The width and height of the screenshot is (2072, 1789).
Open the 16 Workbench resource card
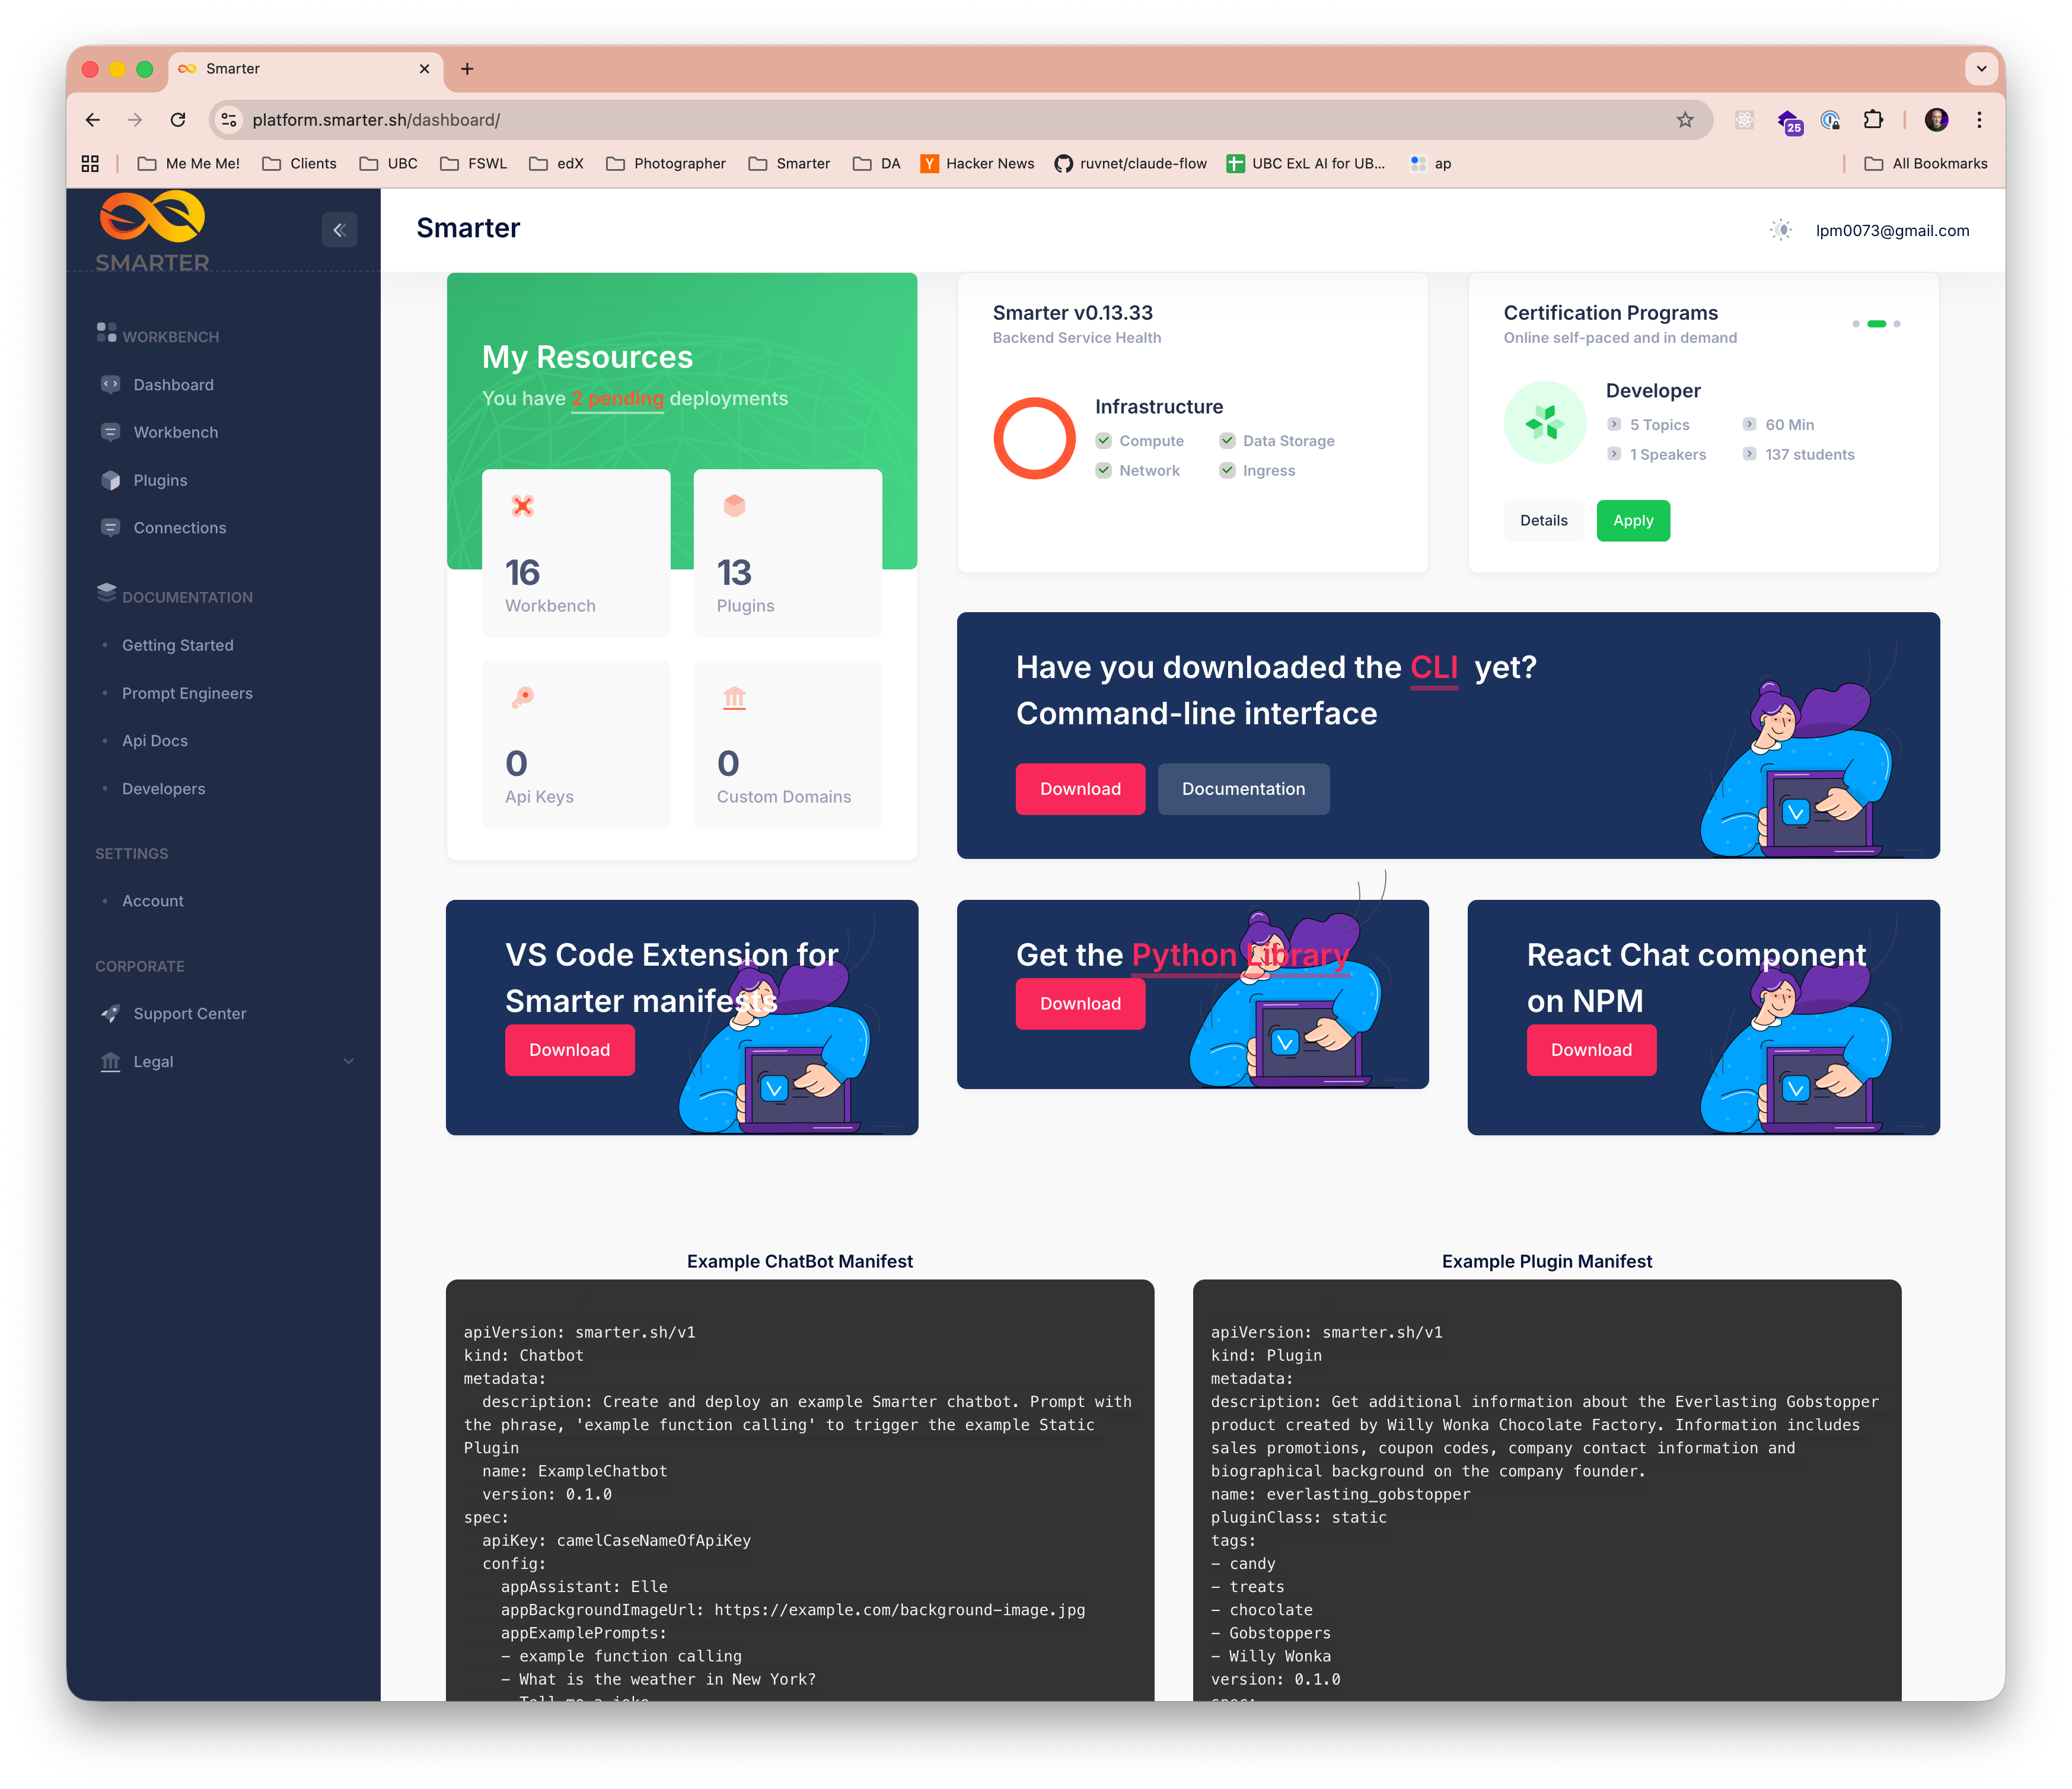tap(576, 552)
